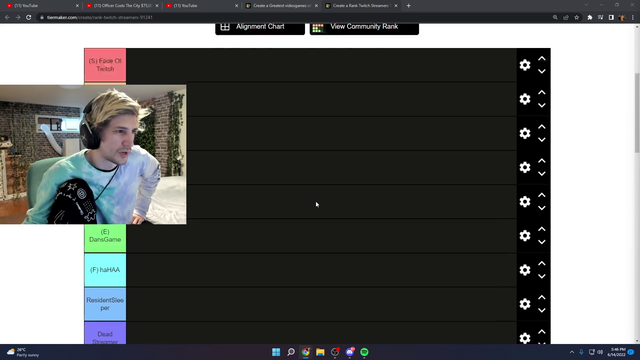Open View Community Rank
This screenshot has height=360, width=640.
pyautogui.click(x=364, y=28)
